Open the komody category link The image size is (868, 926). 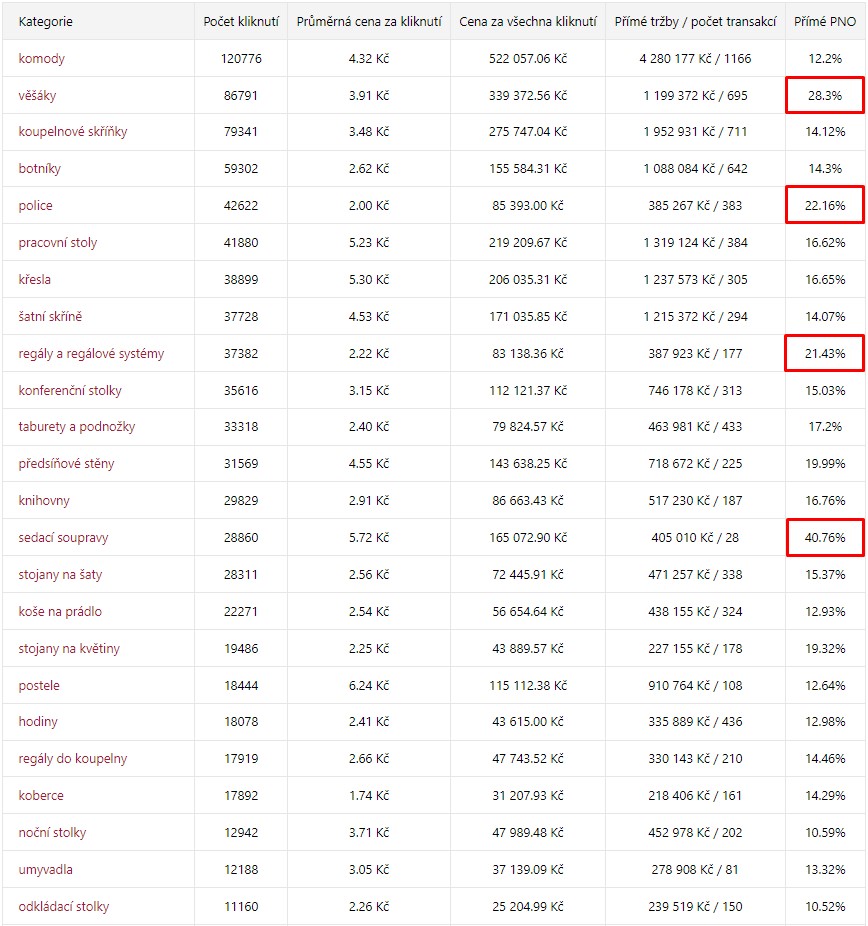[x=41, y=58]
